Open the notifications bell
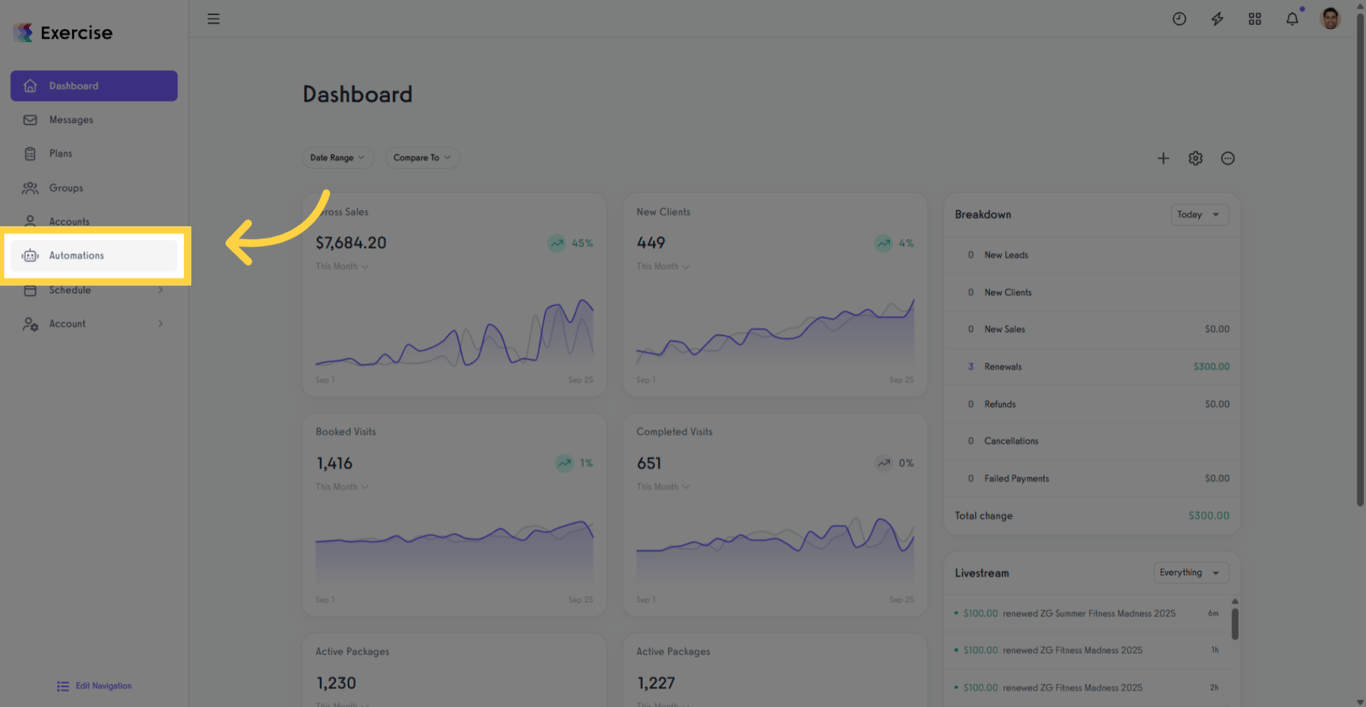 click(1292, 19)
